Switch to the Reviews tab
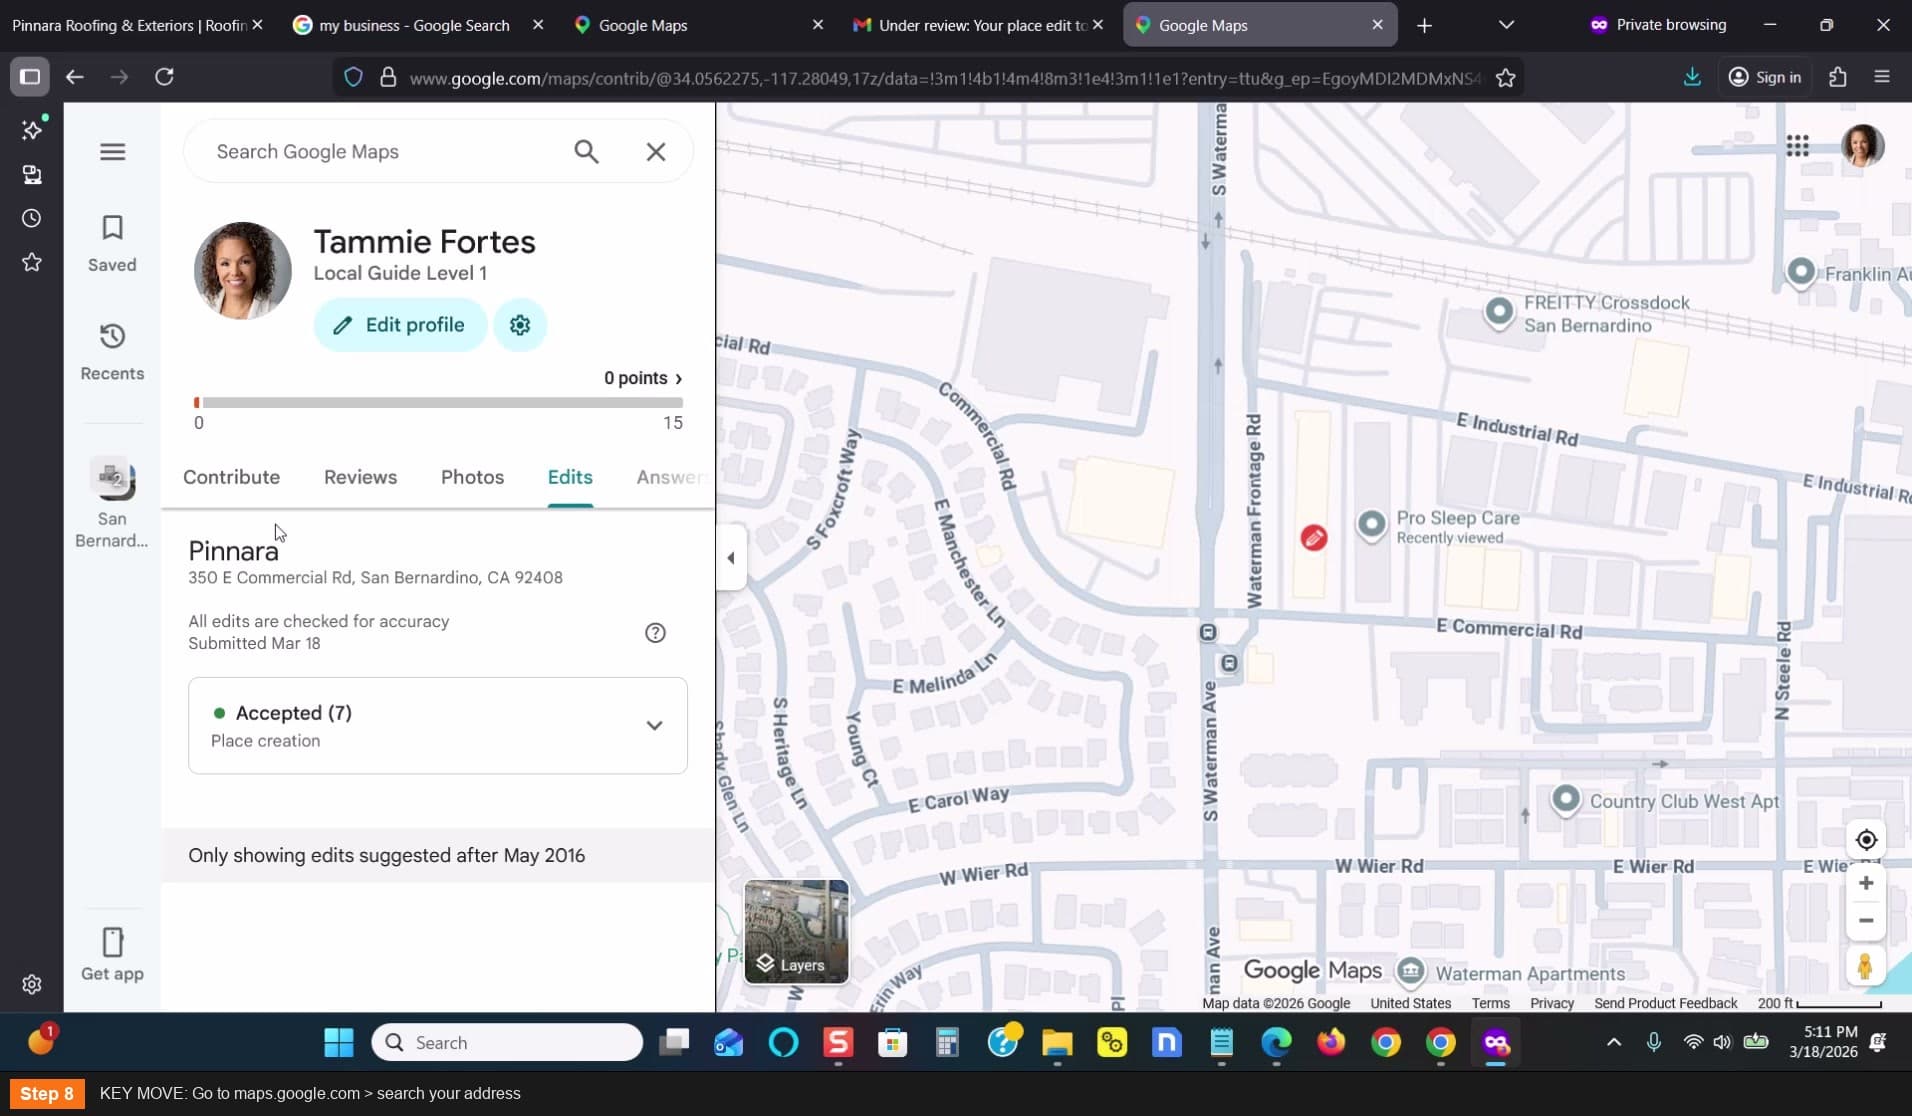Viewport: 1912px width, 1116px height. (x=360, y=477)
